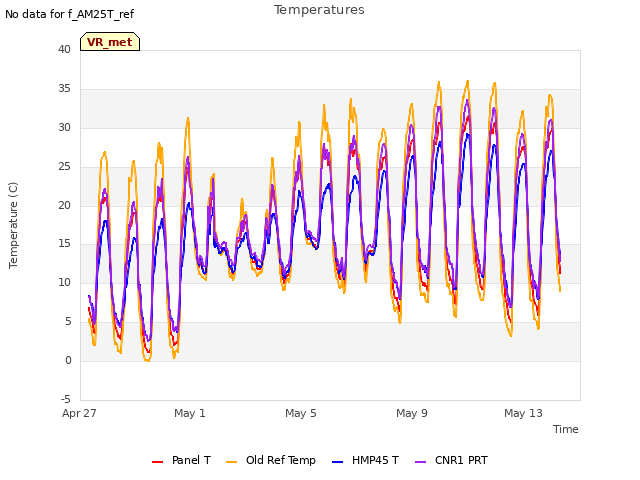Screen dimensions: 640x480
Task: Toggle the Panel T legend entry
Action: point(181,460)
